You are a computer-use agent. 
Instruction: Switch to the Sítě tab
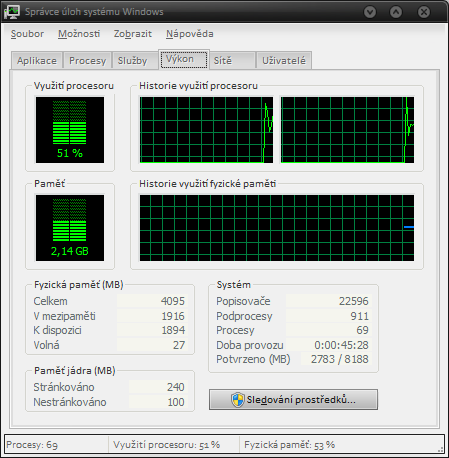pyautogui.click(x=232, y=61)
